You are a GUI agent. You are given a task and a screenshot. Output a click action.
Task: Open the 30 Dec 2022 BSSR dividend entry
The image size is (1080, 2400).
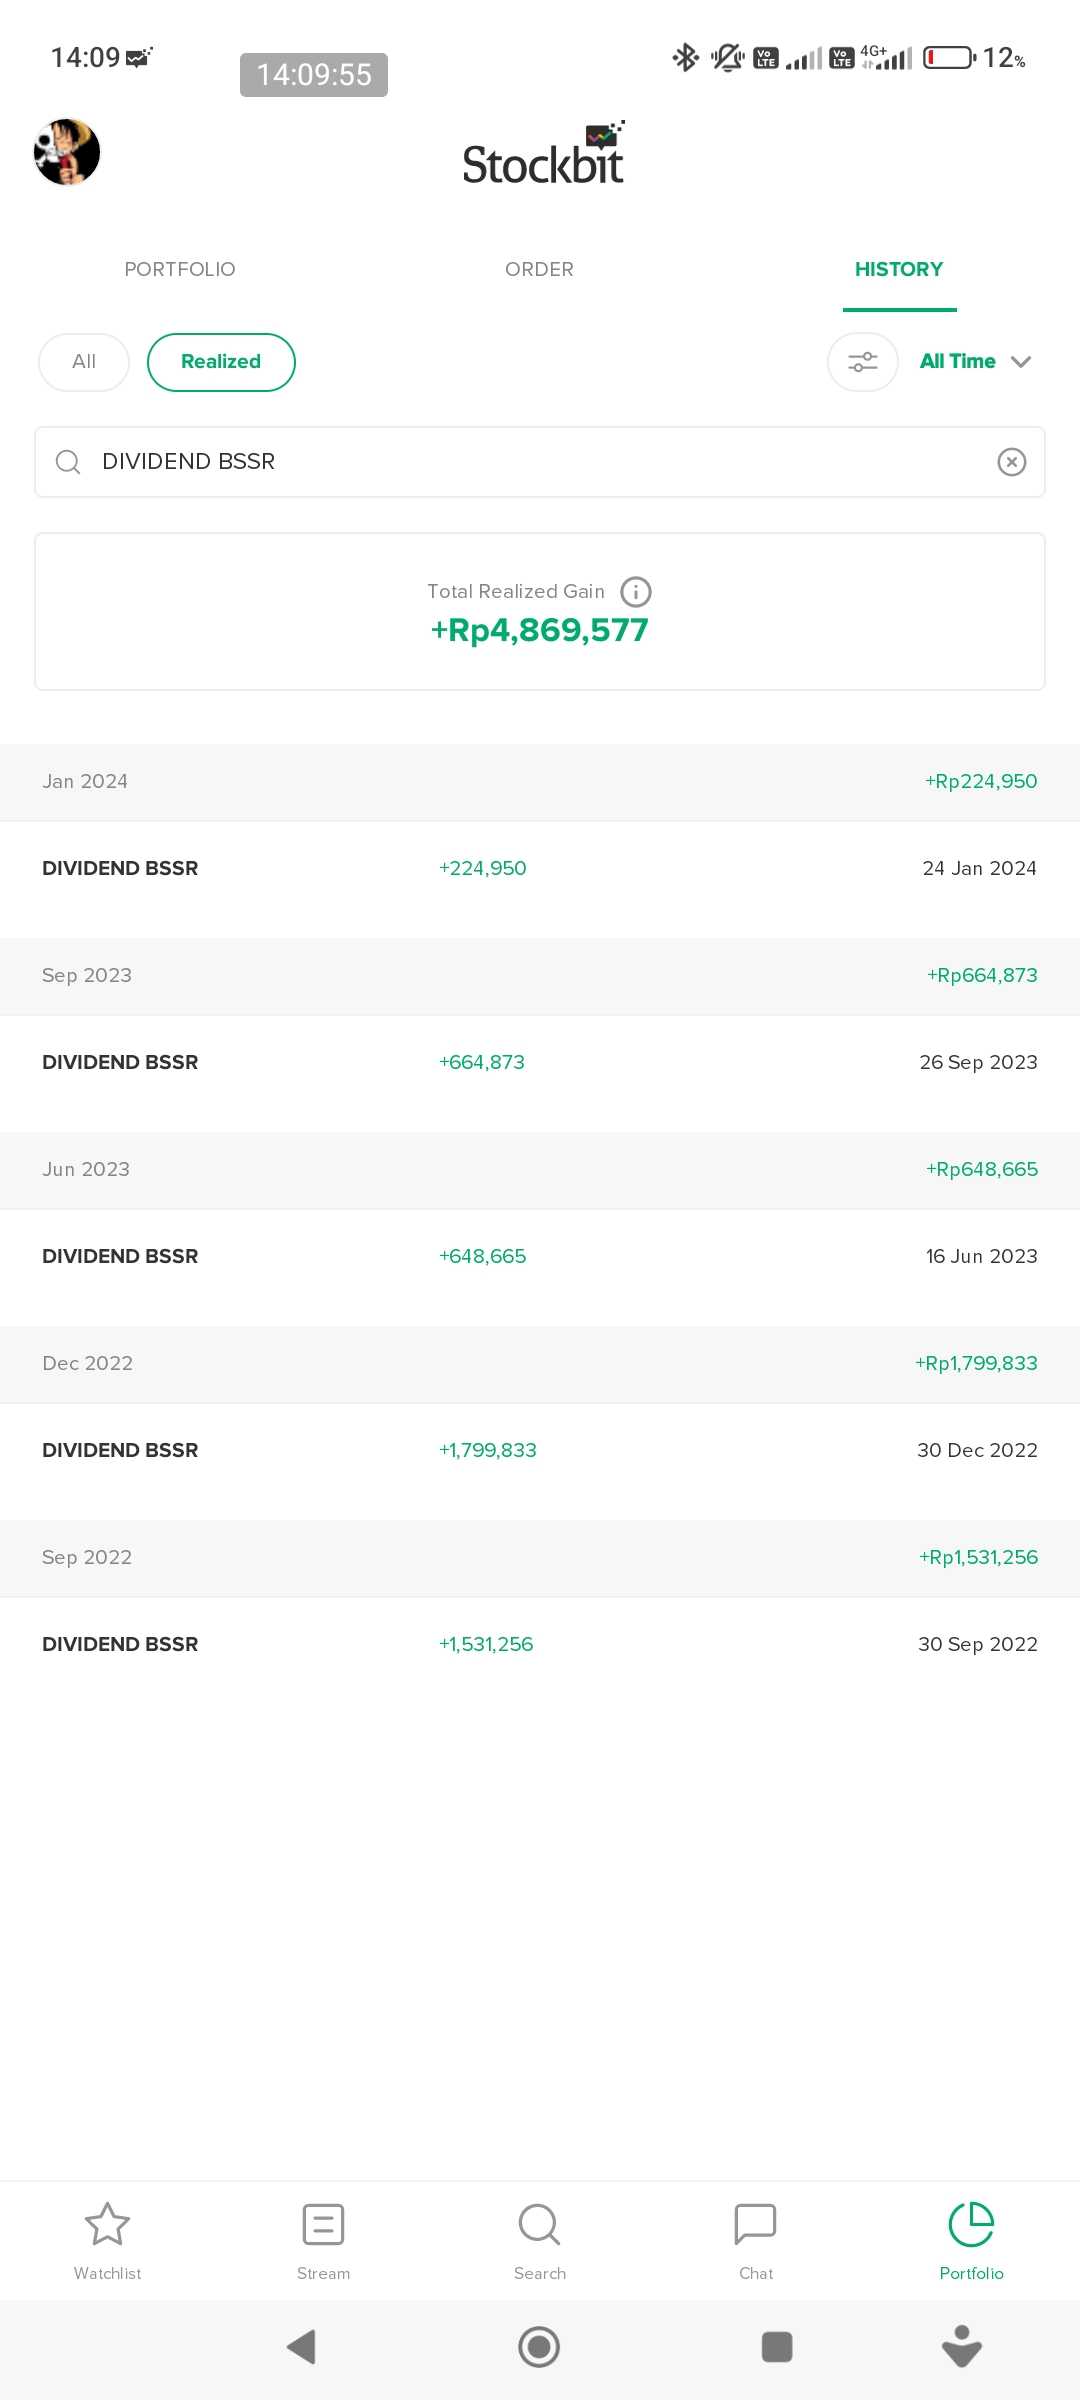pos(540,1450)
